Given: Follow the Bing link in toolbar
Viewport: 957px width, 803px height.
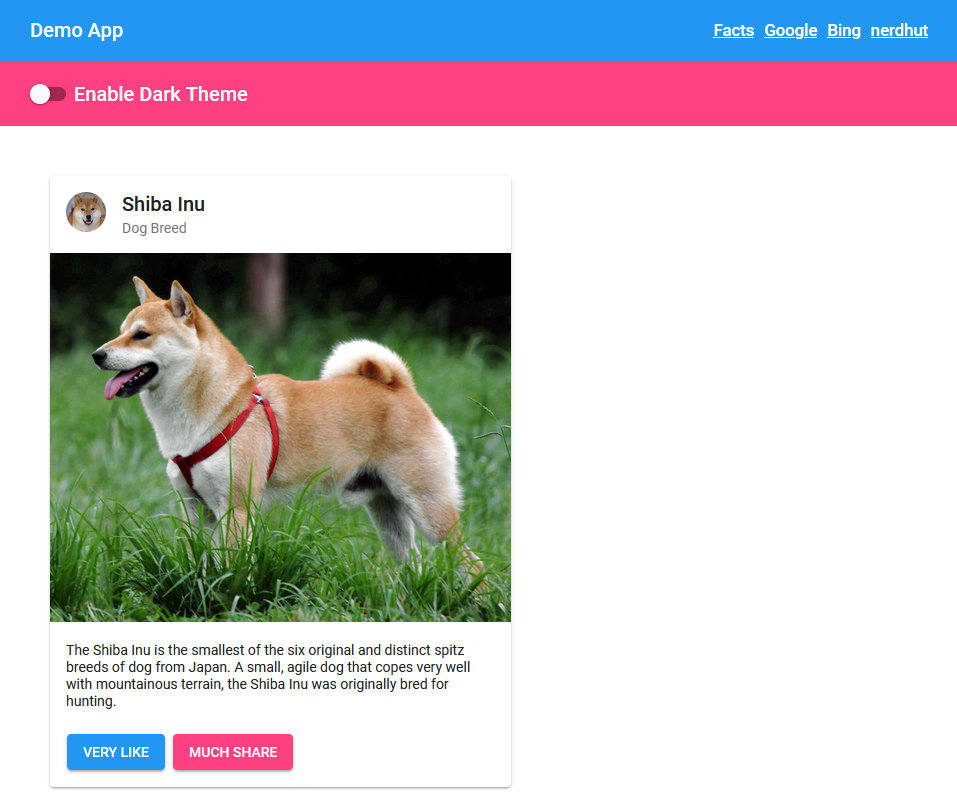Looking at the screenshot, I should 843,31.
